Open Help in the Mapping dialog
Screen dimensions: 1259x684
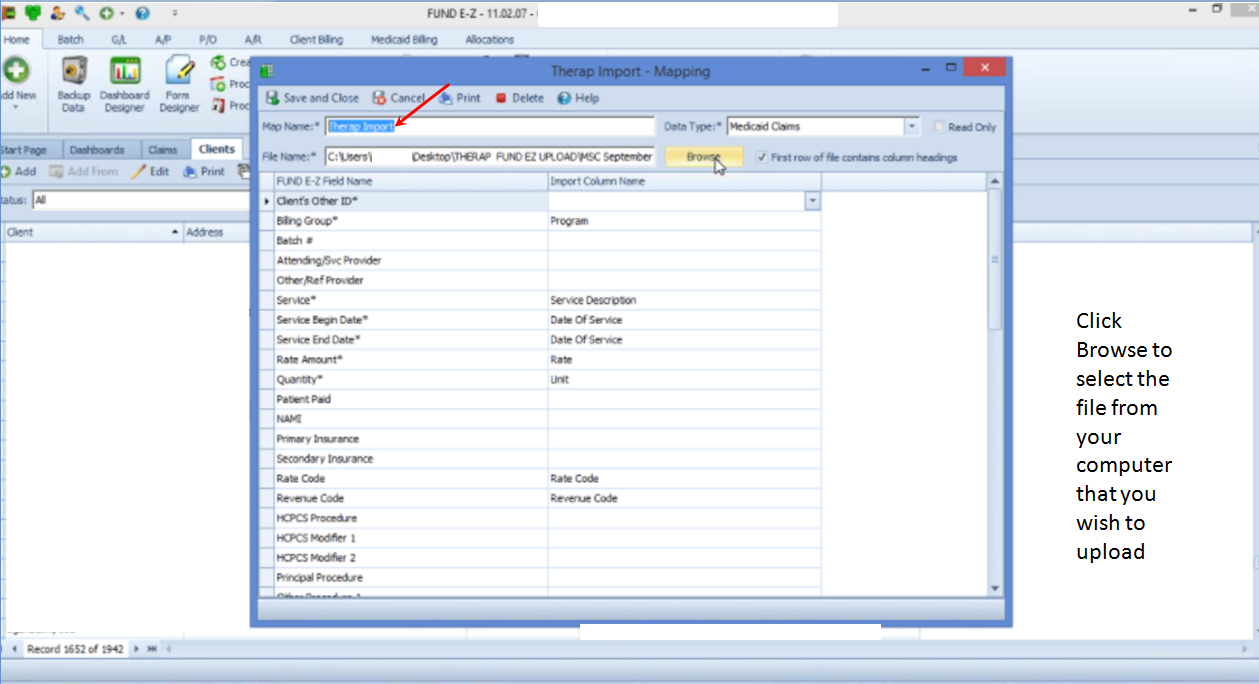click(578, 98)
